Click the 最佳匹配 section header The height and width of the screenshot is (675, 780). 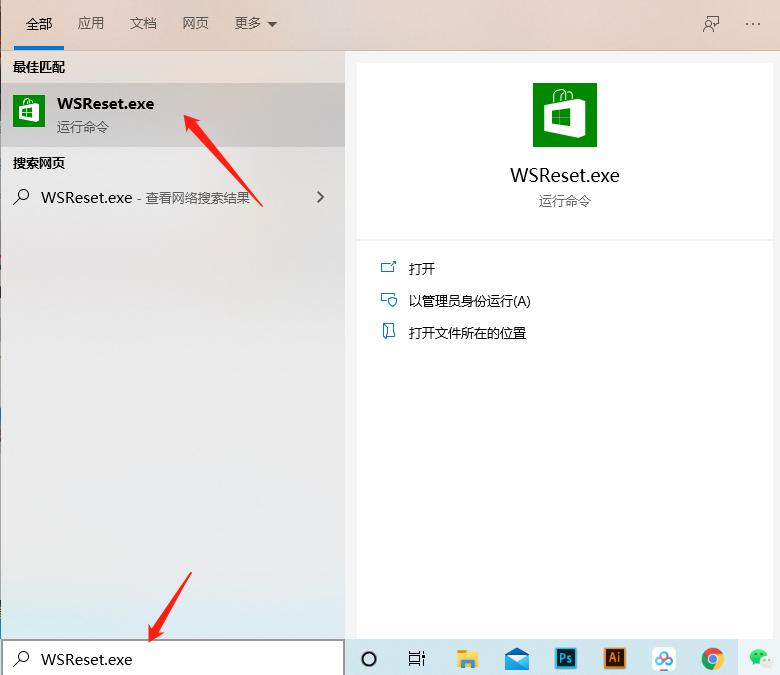click(x=39, y=67)
